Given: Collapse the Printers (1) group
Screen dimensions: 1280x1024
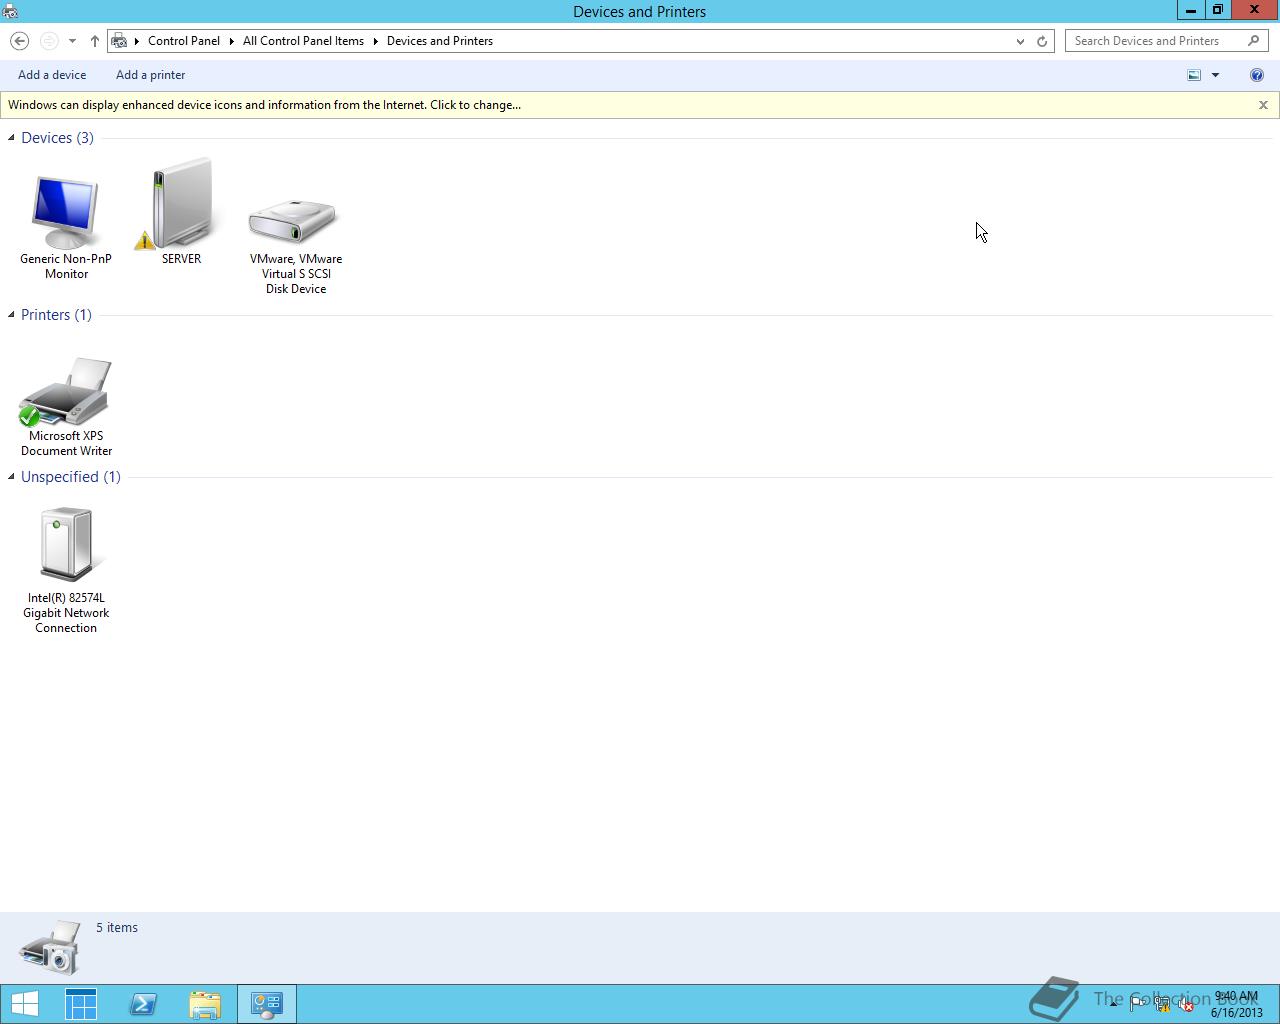Looking at the screenshot, I should tap(11, 315).
